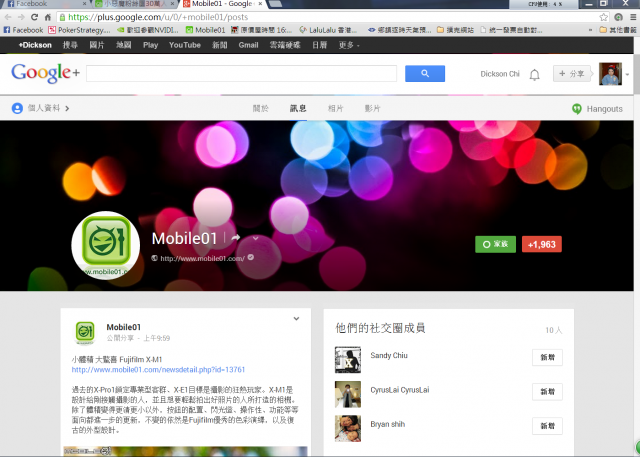Open the Chrome menu icon
This screenshot has height=457, width=640.
633,17
